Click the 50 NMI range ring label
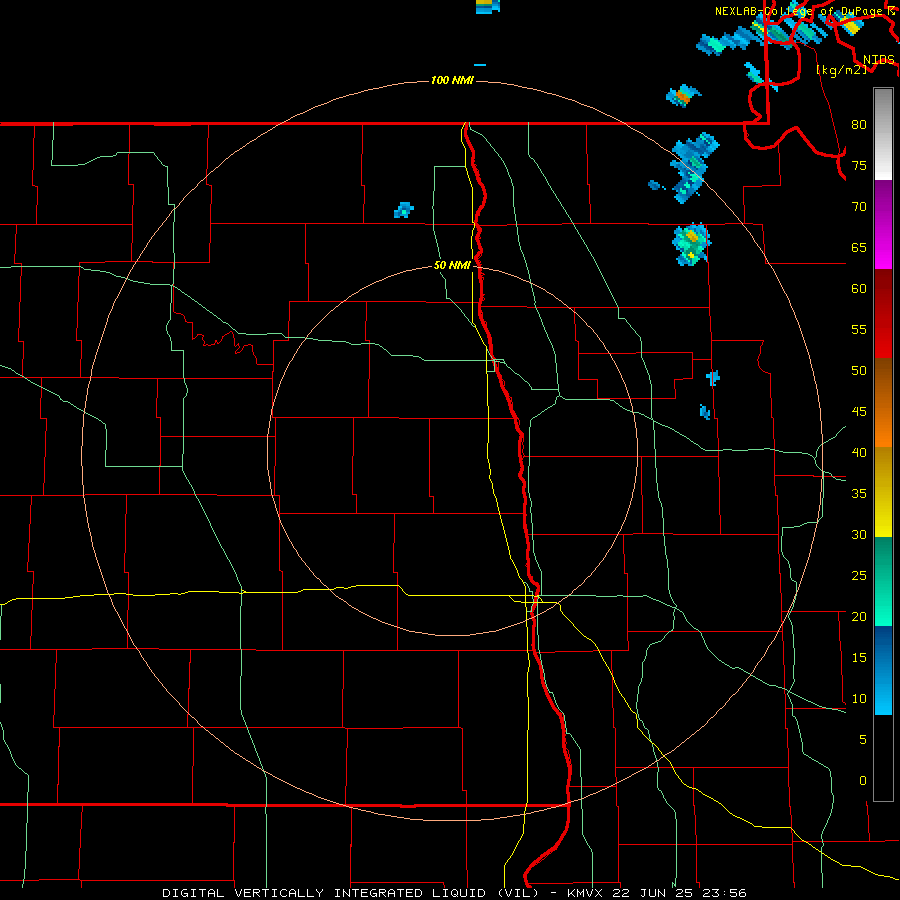 (452, 265)
